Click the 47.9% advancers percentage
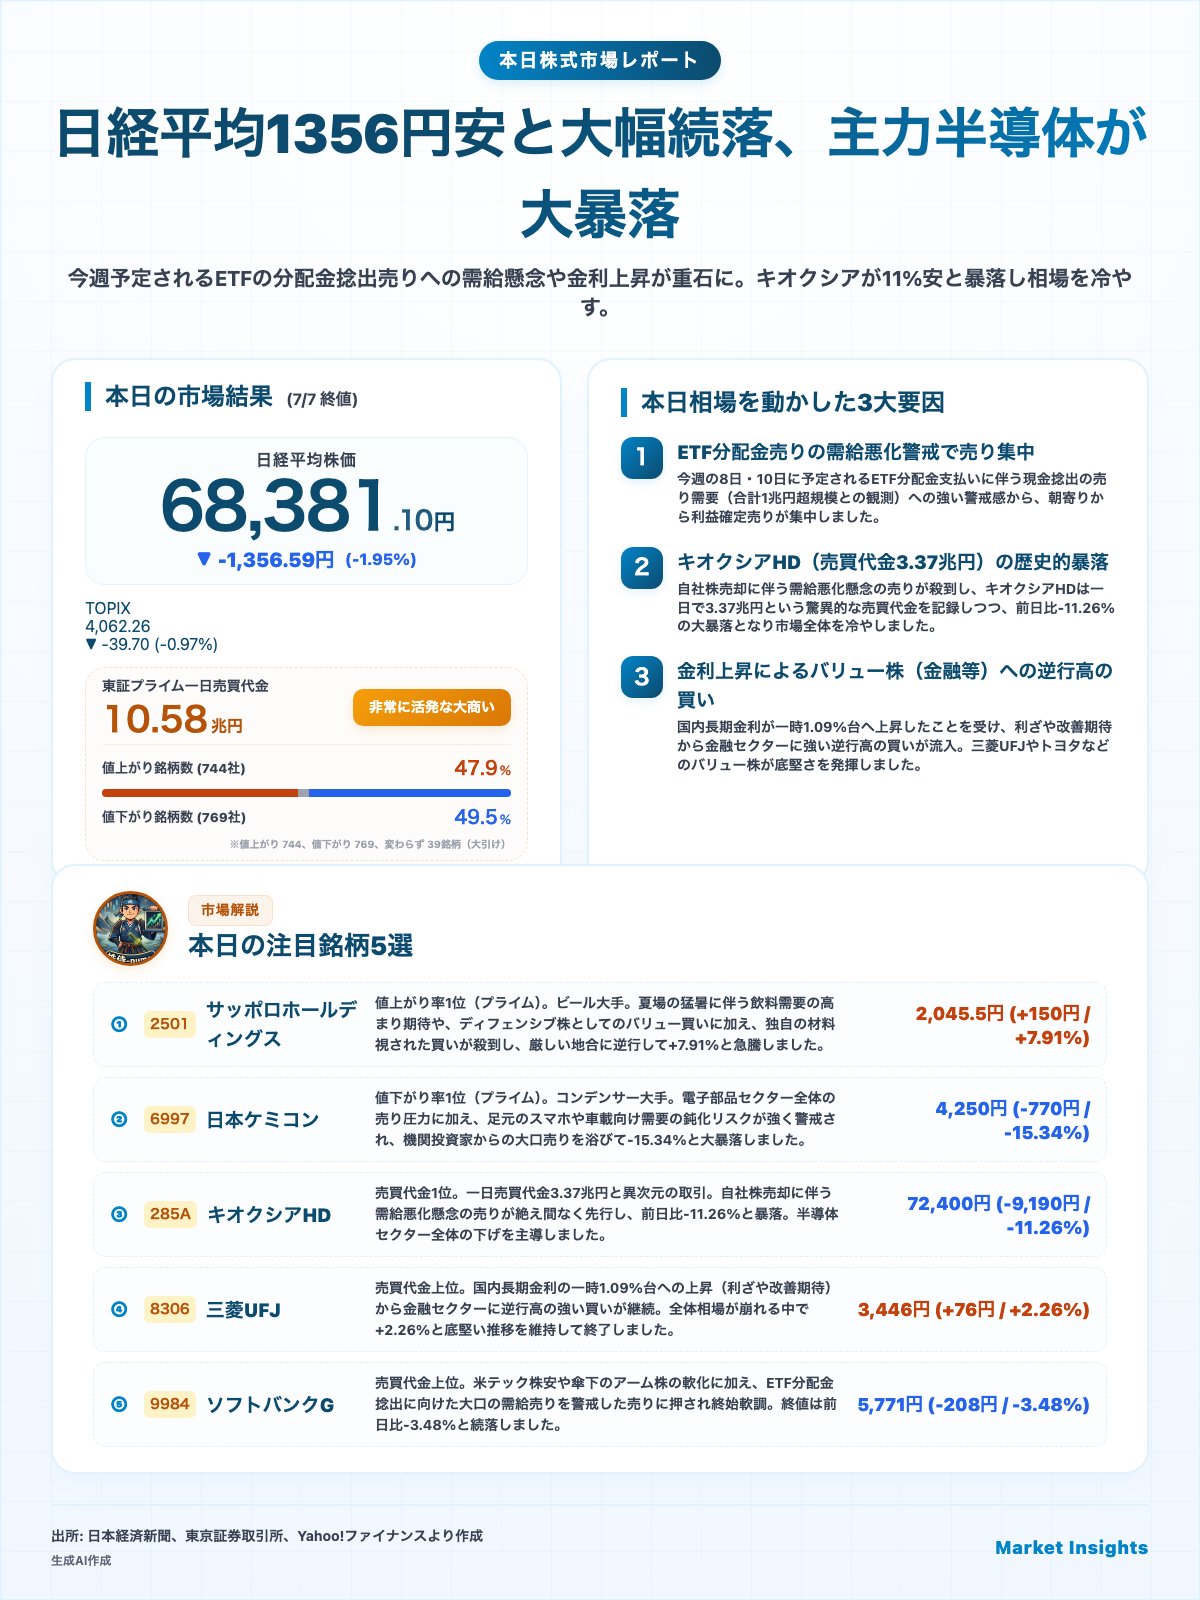Viewport: 1200px width, 1600px height. [482, 768]
